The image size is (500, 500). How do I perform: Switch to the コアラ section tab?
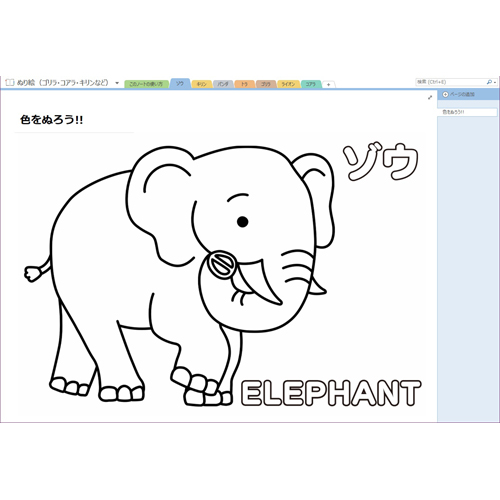tap(311, 84)
